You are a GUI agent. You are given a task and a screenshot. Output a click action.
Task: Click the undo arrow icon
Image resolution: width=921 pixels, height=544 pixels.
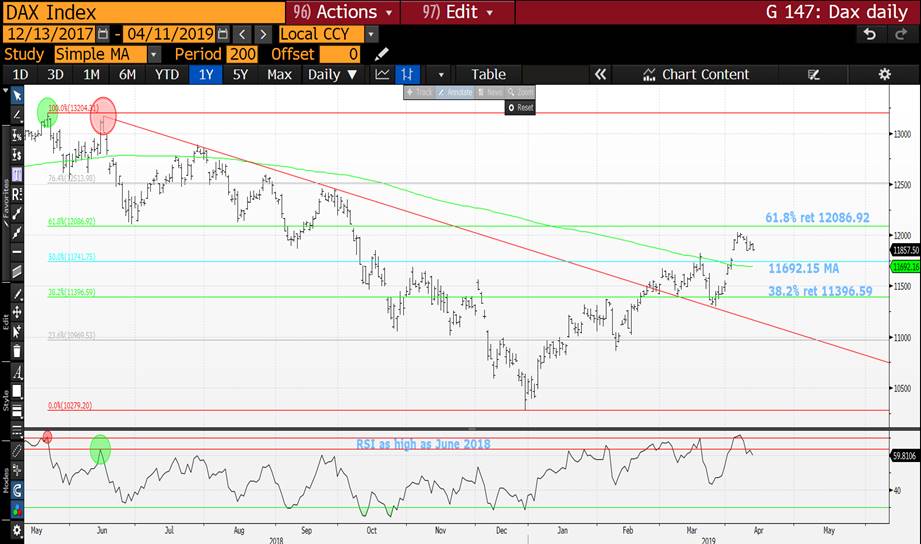[870, 34]
